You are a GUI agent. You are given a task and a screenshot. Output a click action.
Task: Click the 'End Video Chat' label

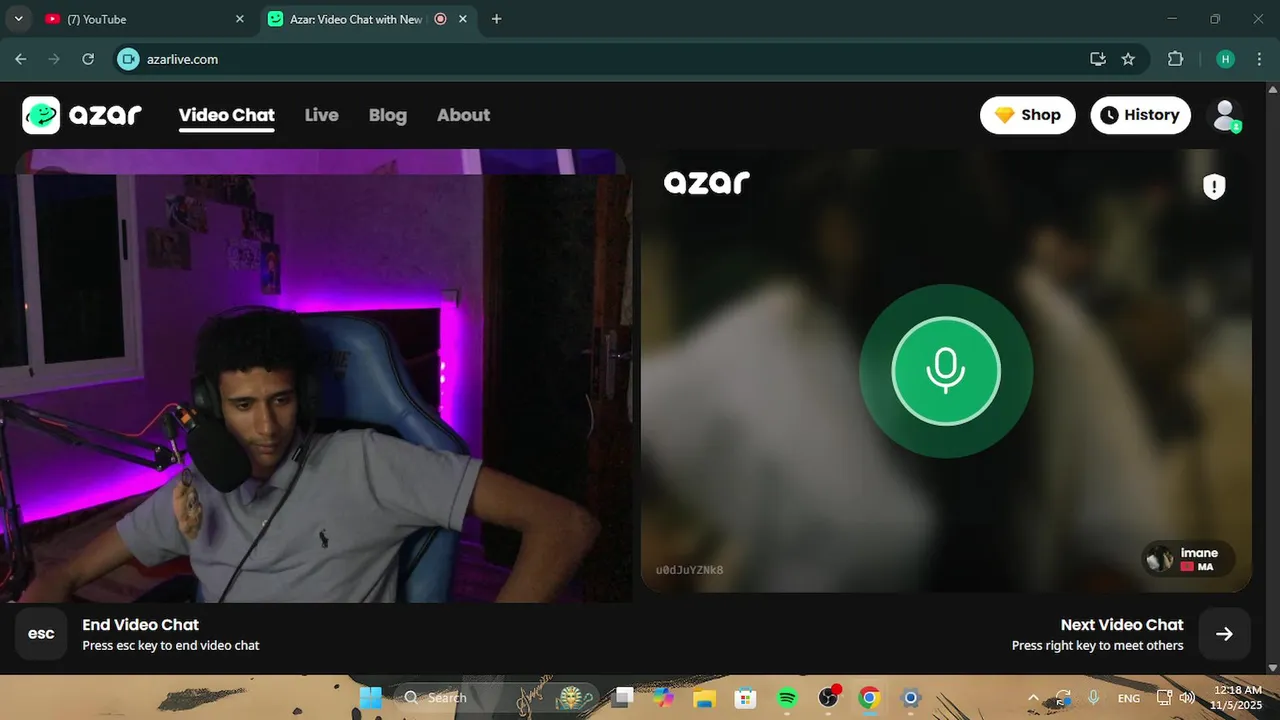point(141,625)
